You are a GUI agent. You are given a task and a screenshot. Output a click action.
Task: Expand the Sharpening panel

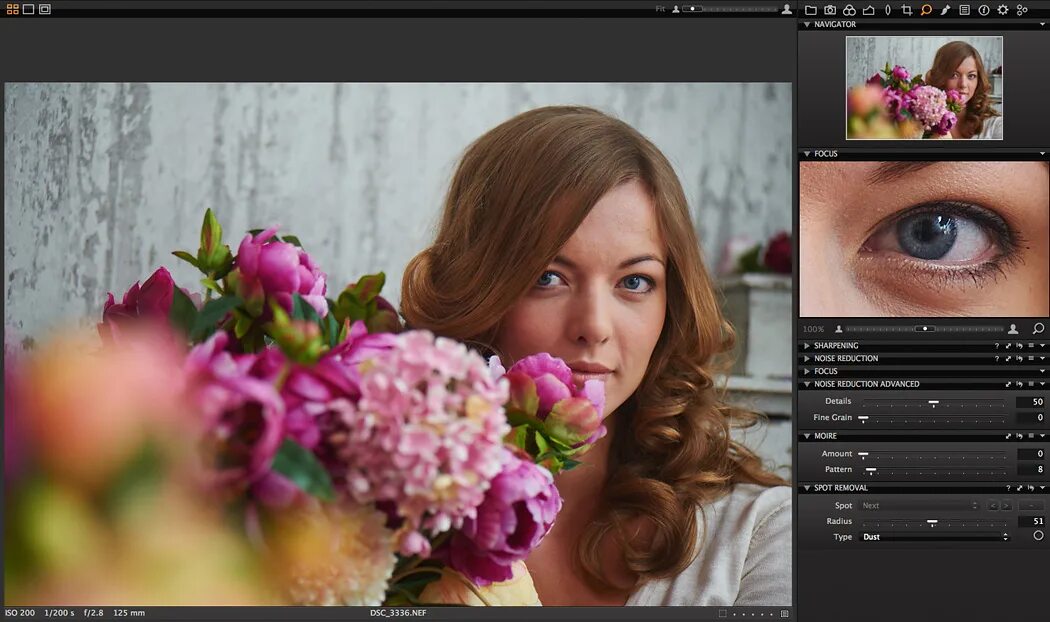point(807,346)
